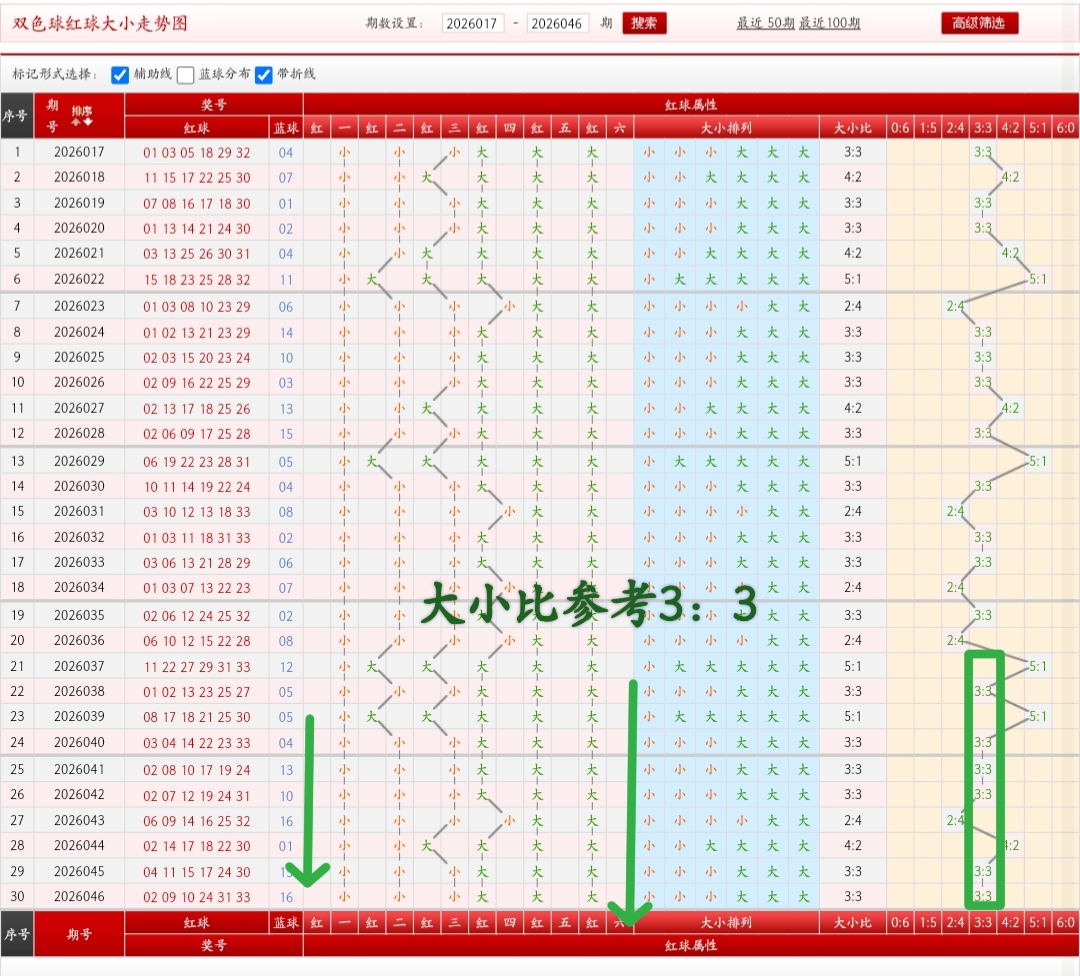This screenshot has height=976, width=1080.
Task: Click the ascending sort arrow on 期号 column
Action: pos(76,122)
